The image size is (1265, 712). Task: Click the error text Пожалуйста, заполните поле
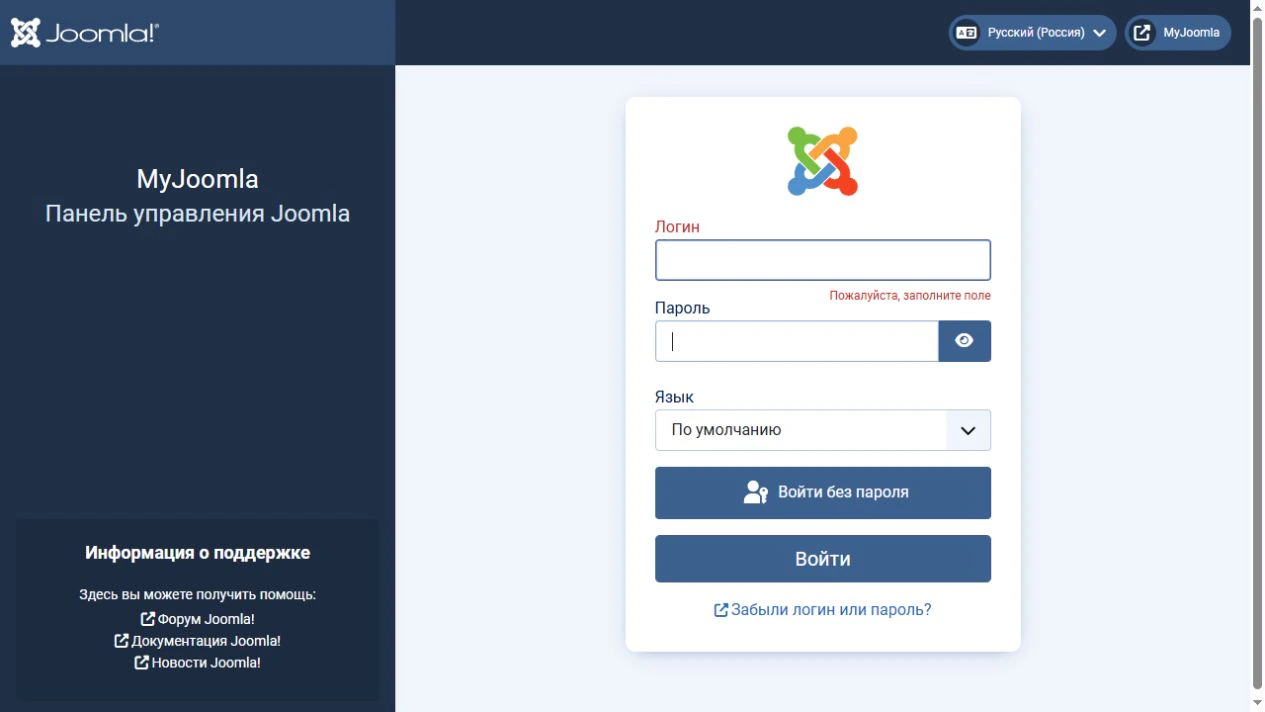tap(910, 296)
